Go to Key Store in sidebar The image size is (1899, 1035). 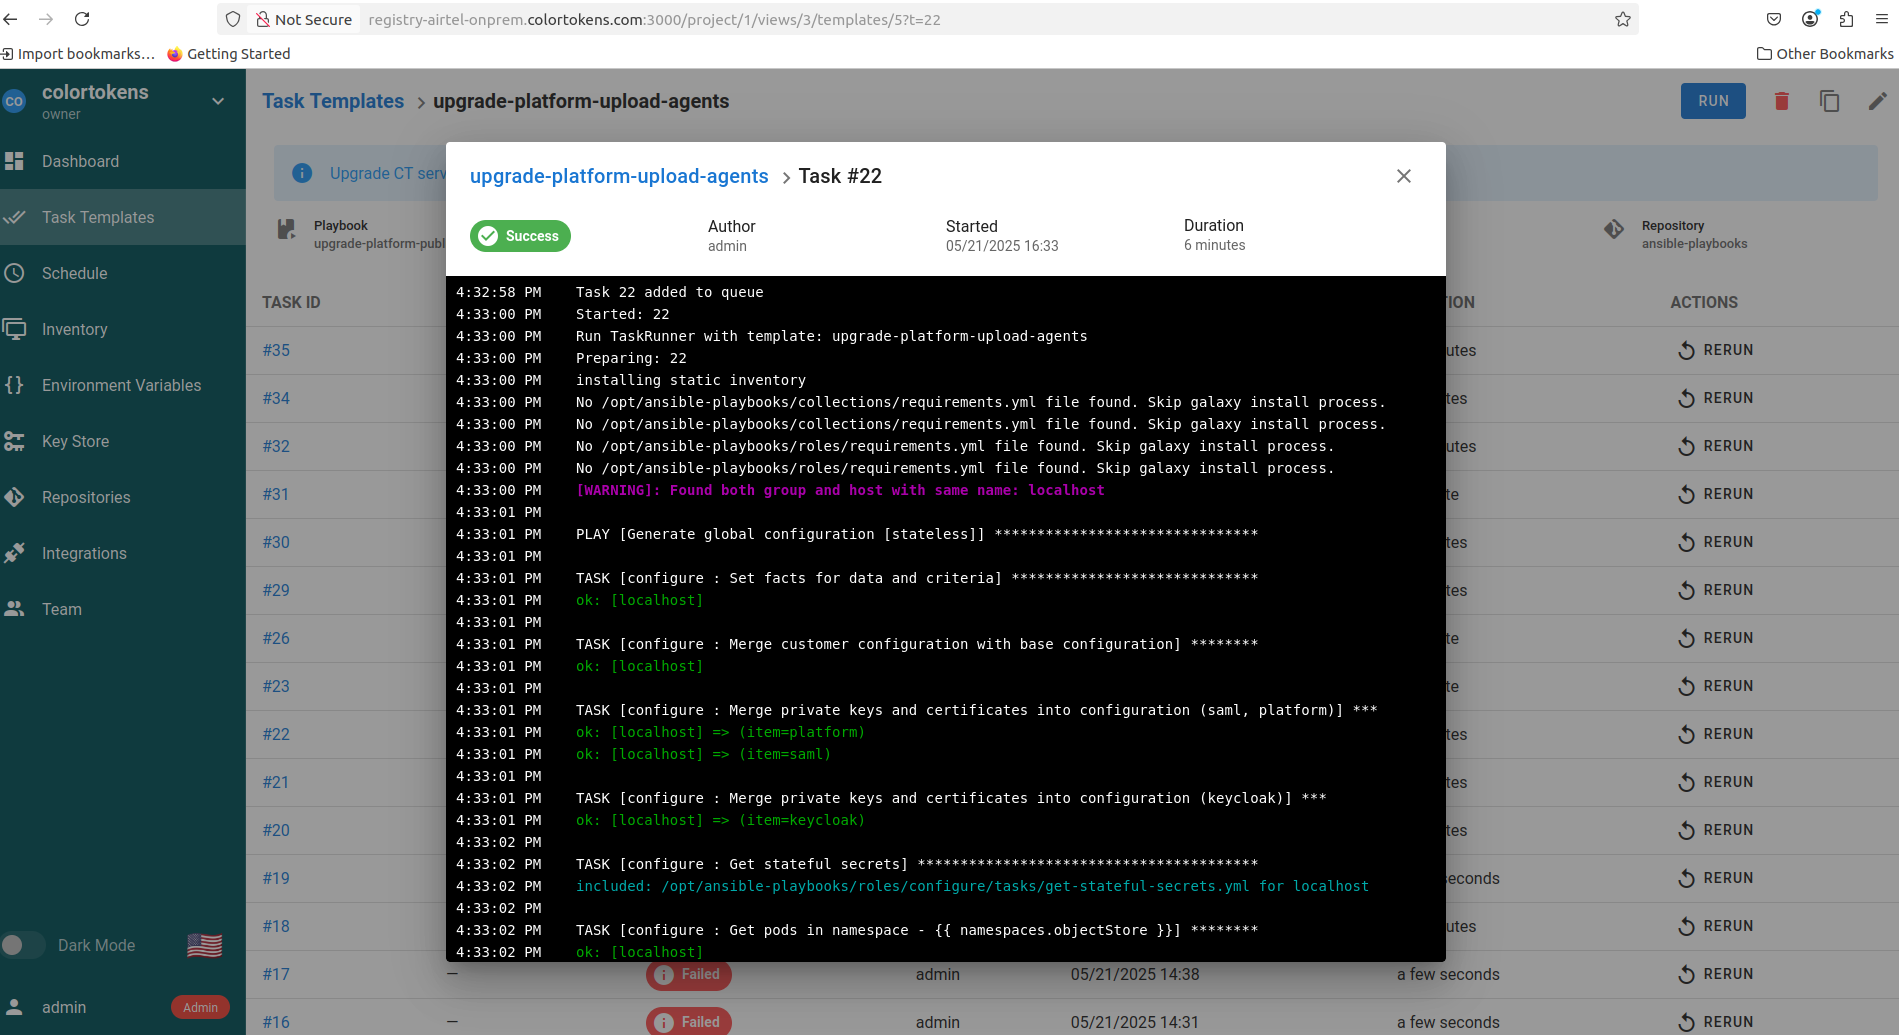pos(75,441)
